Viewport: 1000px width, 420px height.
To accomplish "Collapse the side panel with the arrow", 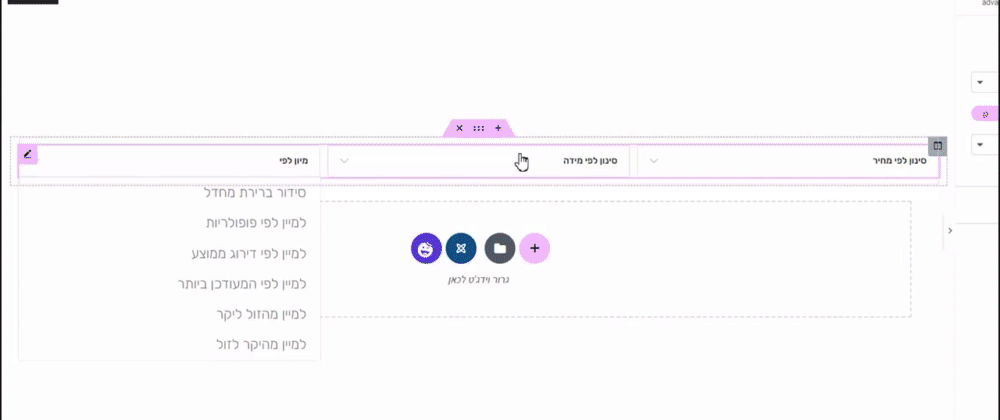I will [950, 231].
